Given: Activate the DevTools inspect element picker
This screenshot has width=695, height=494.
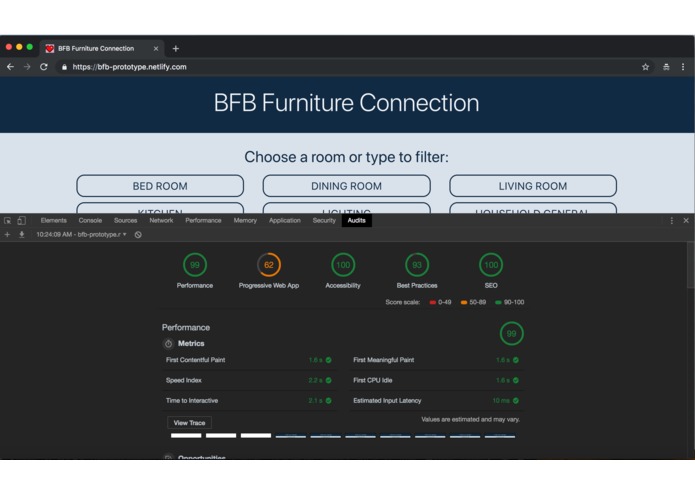Looking at the screenshot, I should (8, 220).
